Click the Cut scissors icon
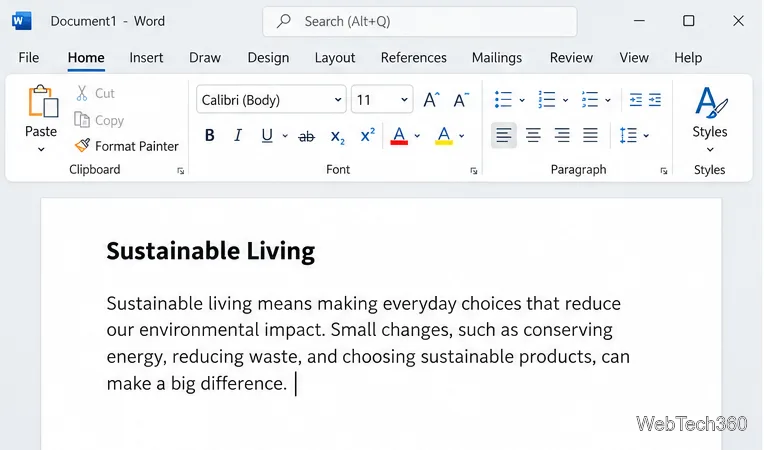Viewport: 764px width, 450px height. 82,93
